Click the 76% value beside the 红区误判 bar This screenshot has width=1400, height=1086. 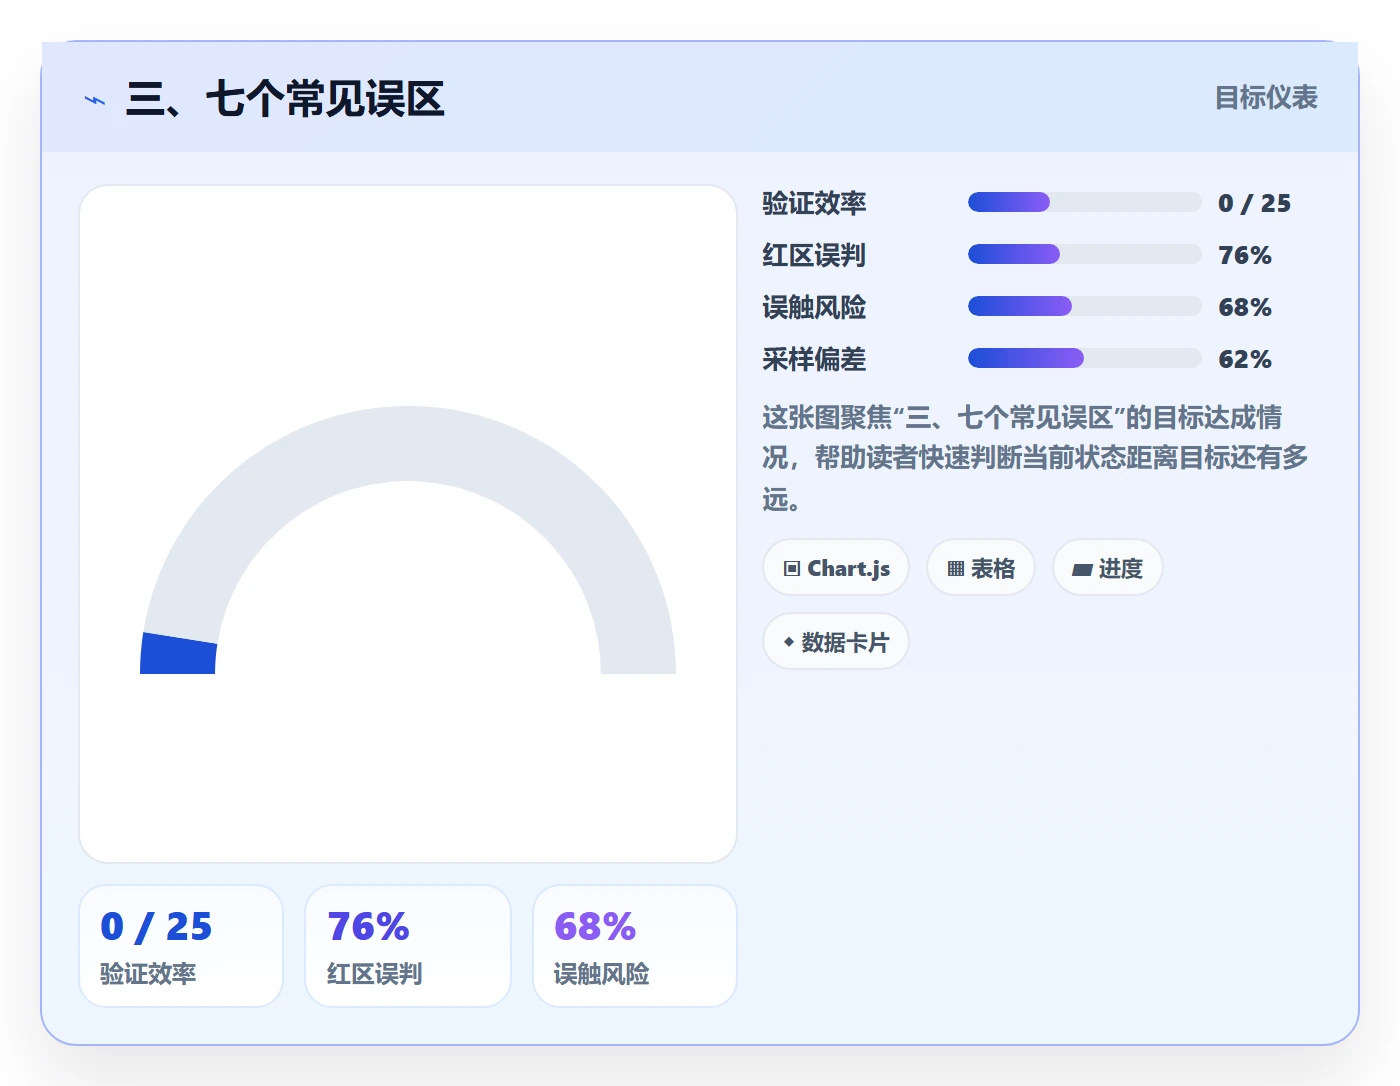(1245, 255)
